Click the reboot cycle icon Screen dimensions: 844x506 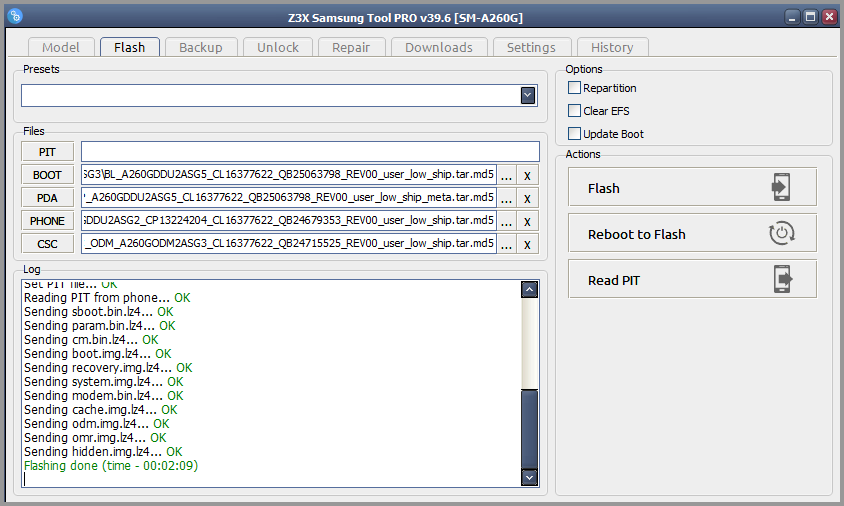(x=782, y=234)
